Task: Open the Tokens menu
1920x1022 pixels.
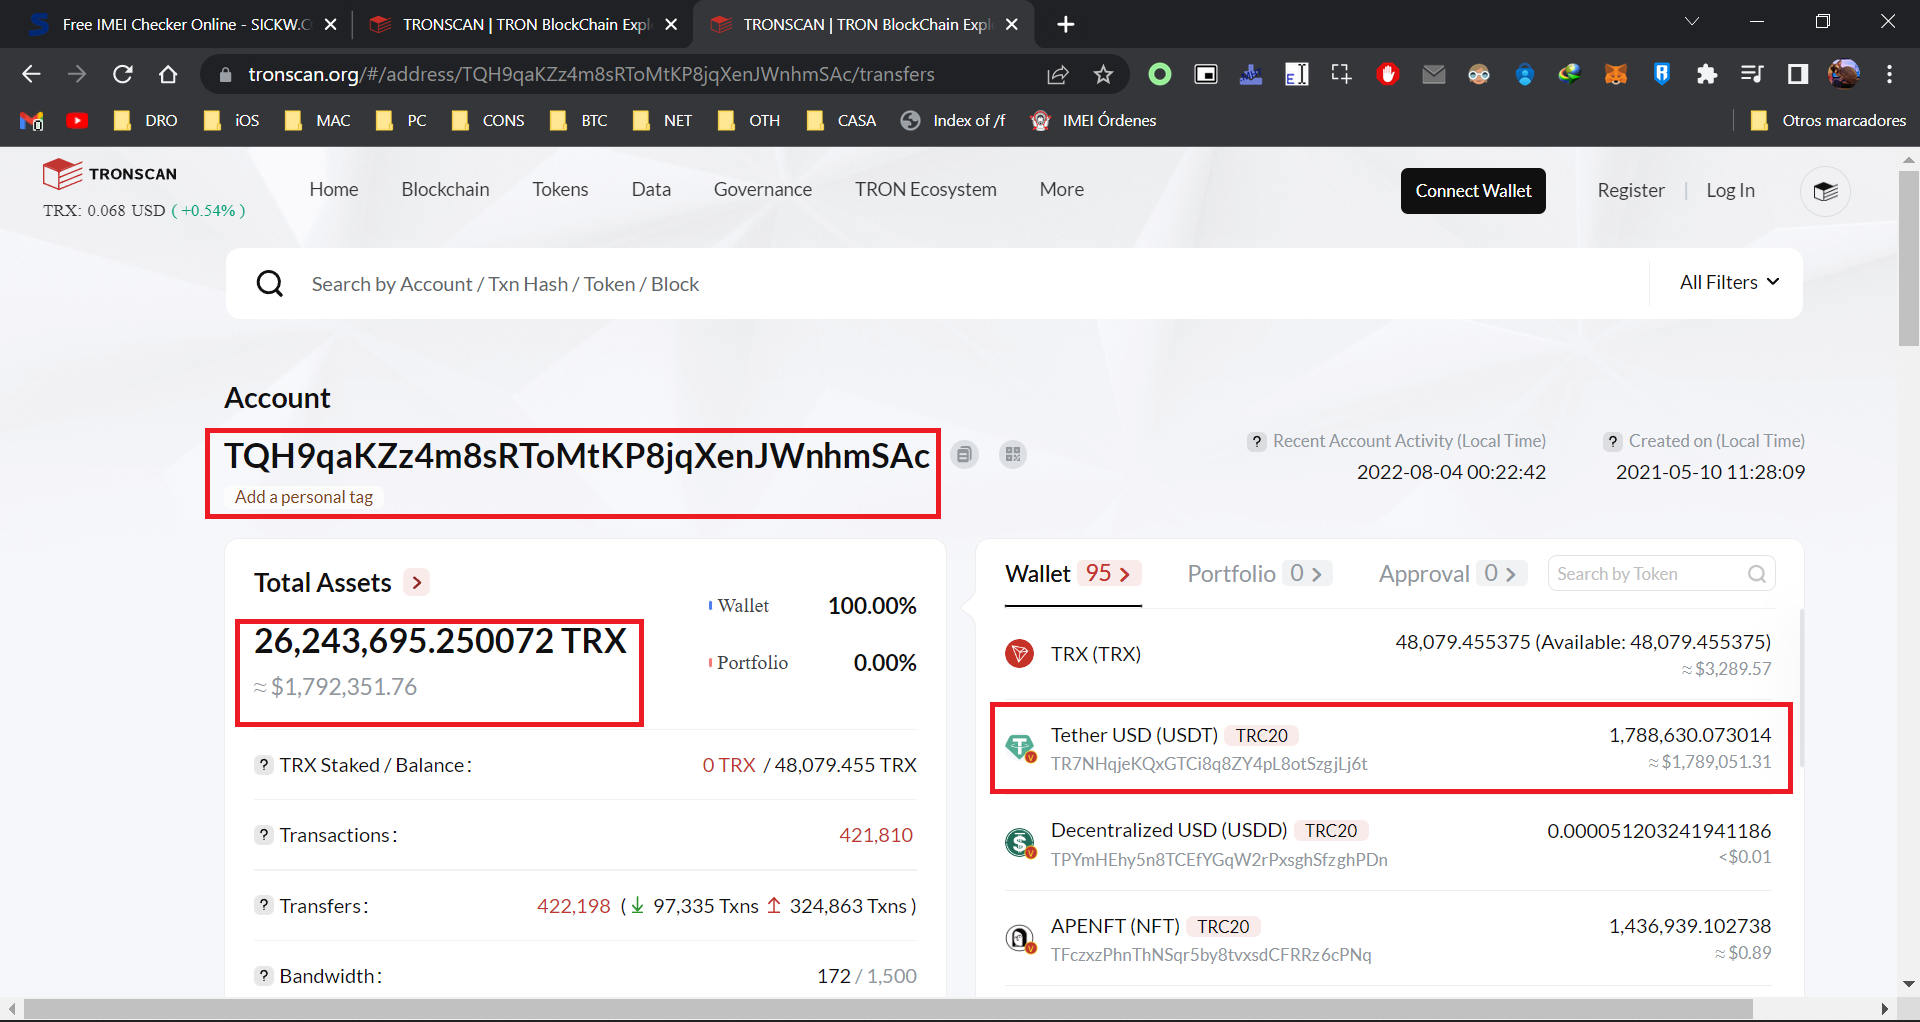Action: click(560, 190)
